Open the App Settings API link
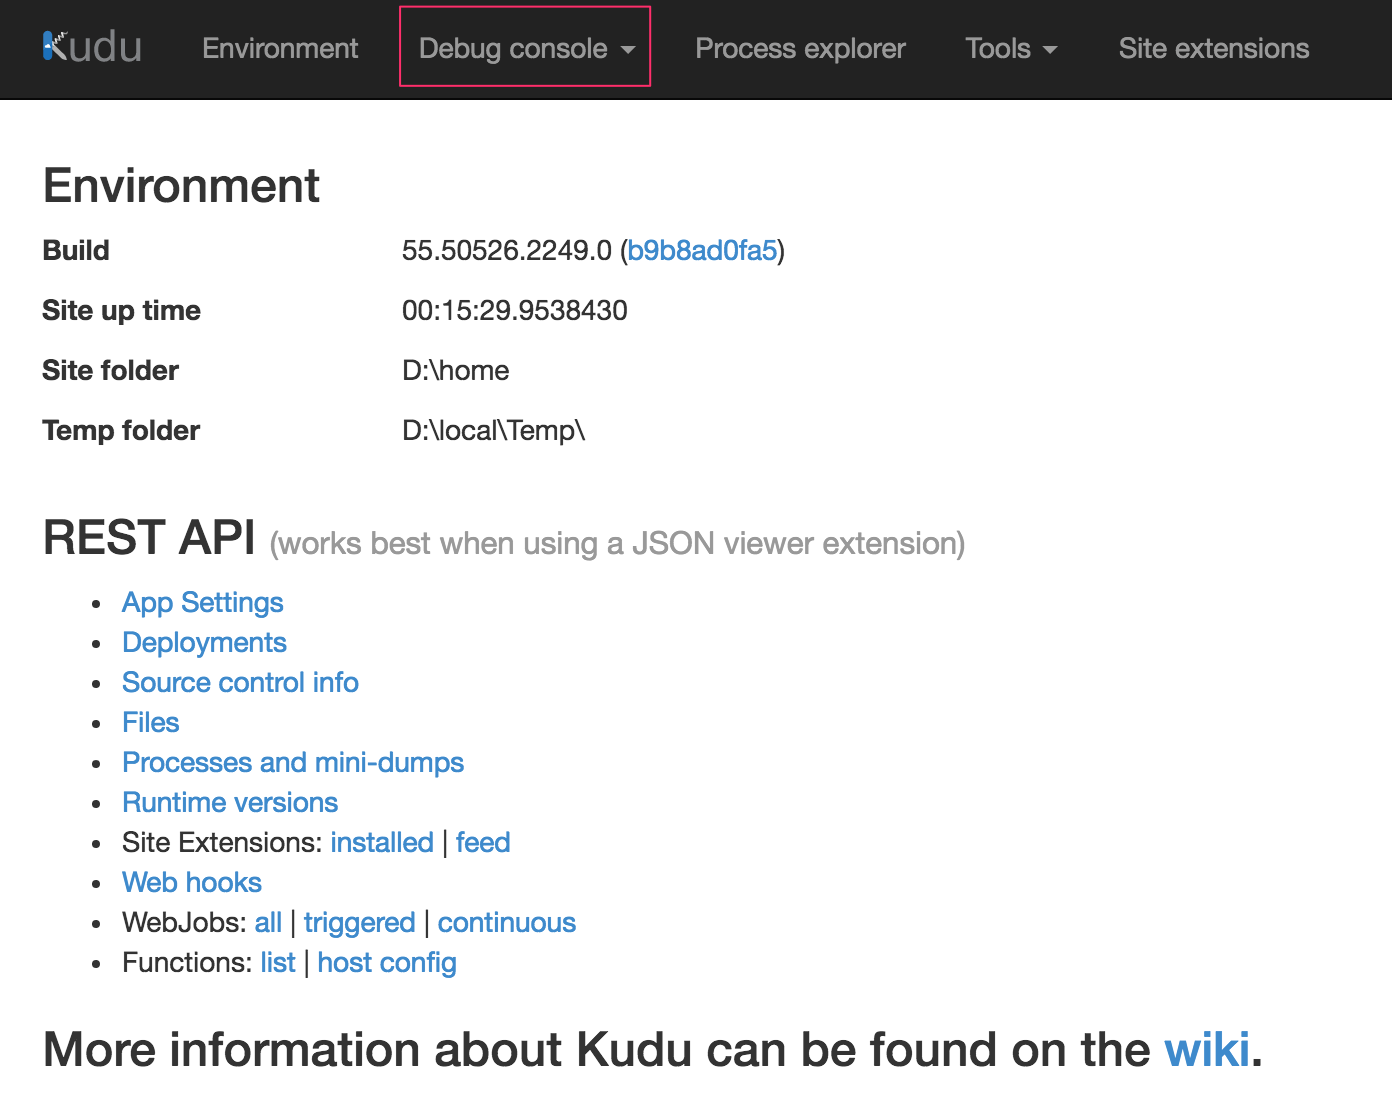1392x1108 pixels. tap(203, 602)
